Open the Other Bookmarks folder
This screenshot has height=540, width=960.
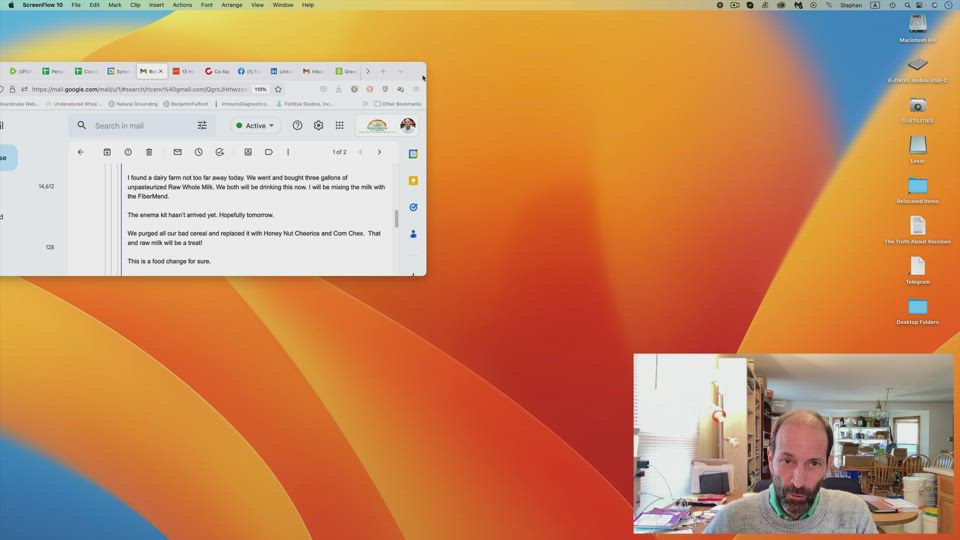pyautogui.click(x=397, y=104)
